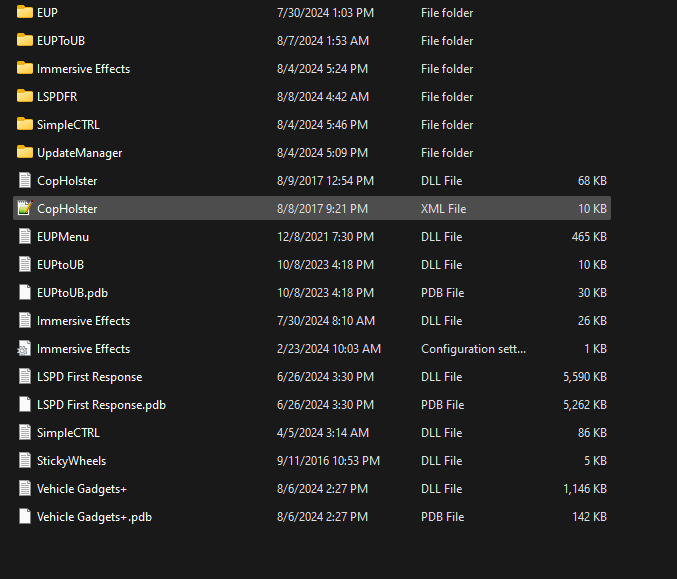Click the EUP folder icon
Viewport: 677px width, 579px height.
click(25, 13)
